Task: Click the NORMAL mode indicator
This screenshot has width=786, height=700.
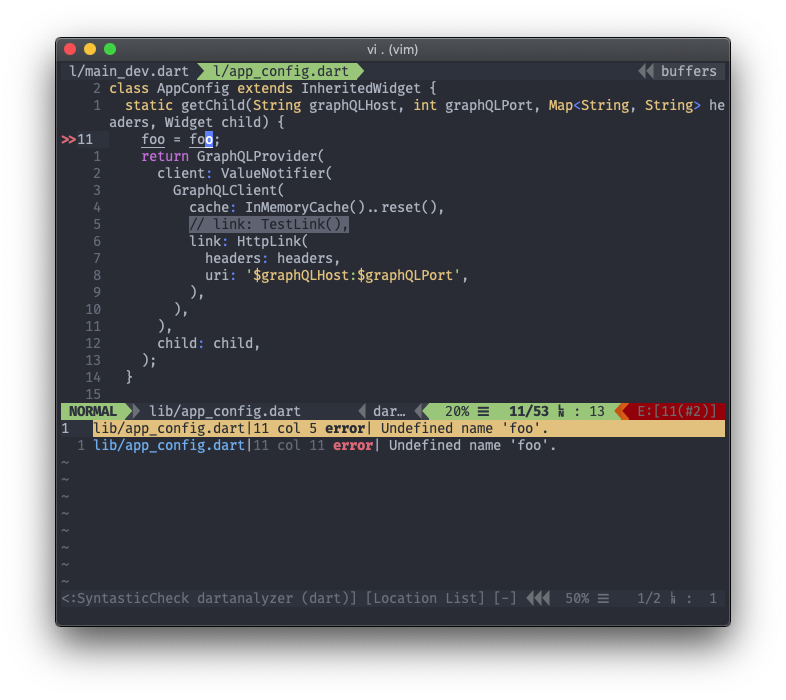Action: pyautogui.click(x=93, y=411)
